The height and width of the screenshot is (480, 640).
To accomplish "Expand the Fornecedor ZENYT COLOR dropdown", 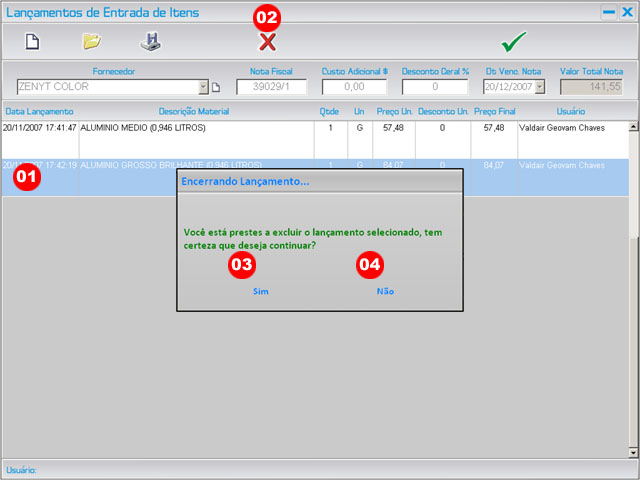I will tap(203, 88).
